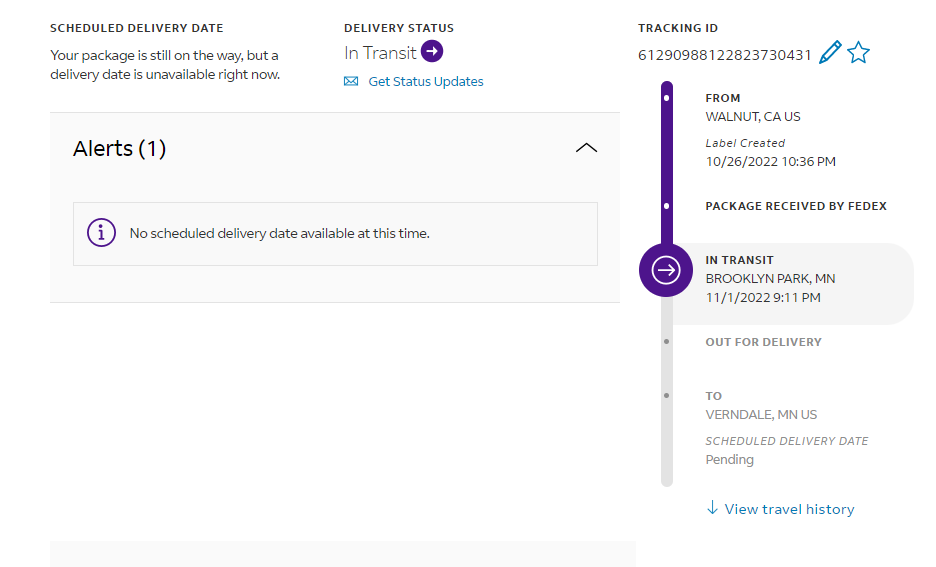The image size is (936, 567).
Task: Select the In Transit Brooklyn Park step
Action: click(790, 279)
